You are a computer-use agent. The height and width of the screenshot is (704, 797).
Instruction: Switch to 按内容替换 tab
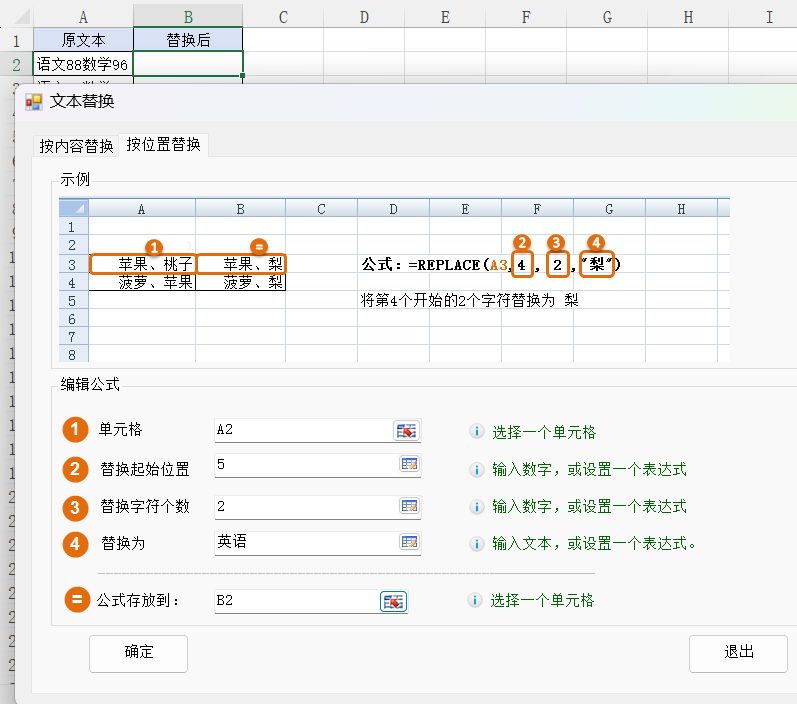coord(76,146)
